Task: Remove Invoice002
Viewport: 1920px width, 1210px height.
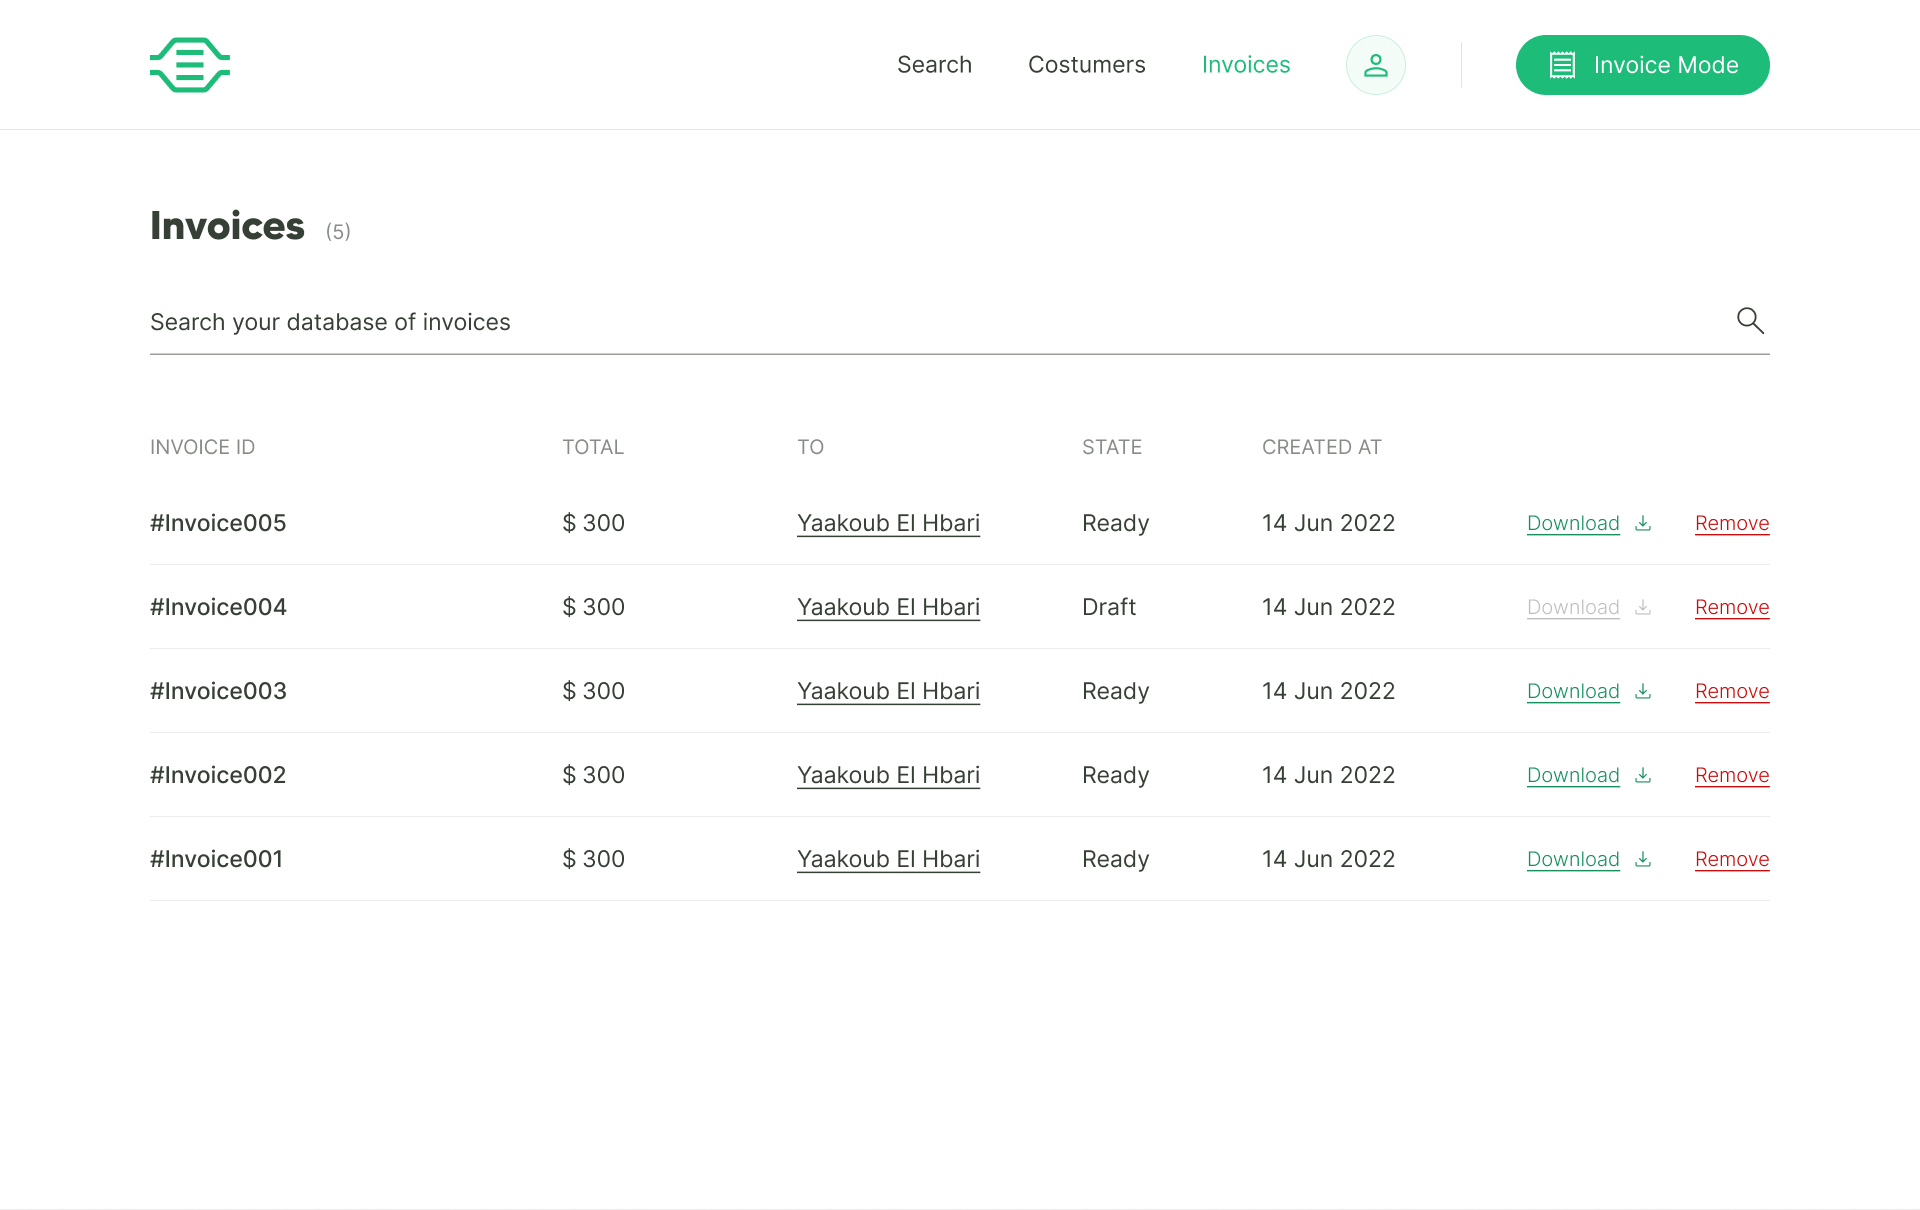Action: pyautogui.click(x=1732, y=775)
